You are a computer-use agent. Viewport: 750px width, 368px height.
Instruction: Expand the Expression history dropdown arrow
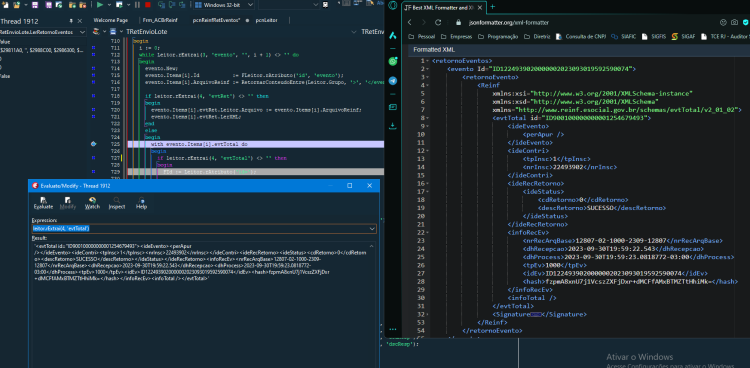click(372, 229)
